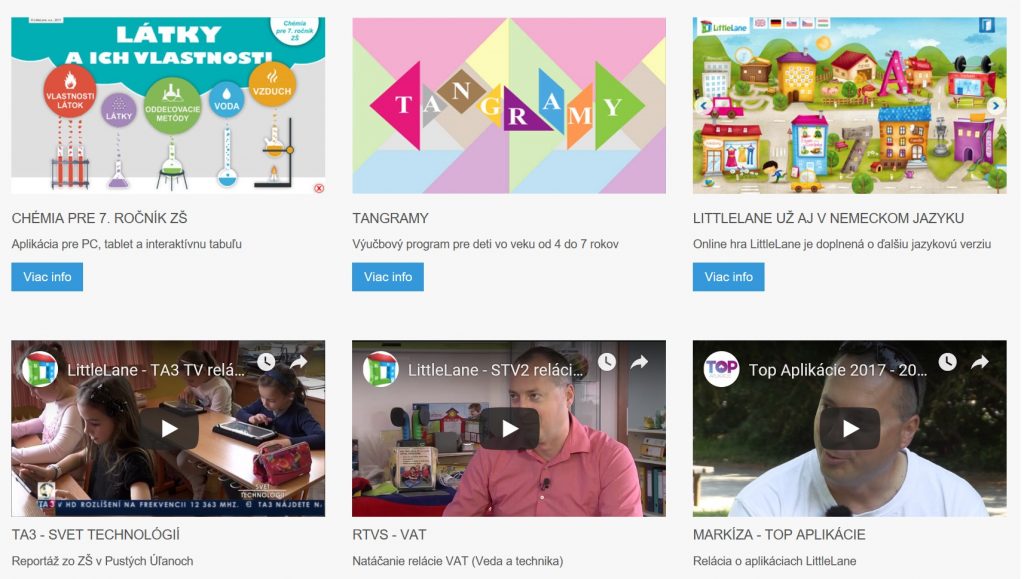Play the LittleLane STV2 relácia video
The width and height of the screenshot is (1024, 579).
[509, 429]
